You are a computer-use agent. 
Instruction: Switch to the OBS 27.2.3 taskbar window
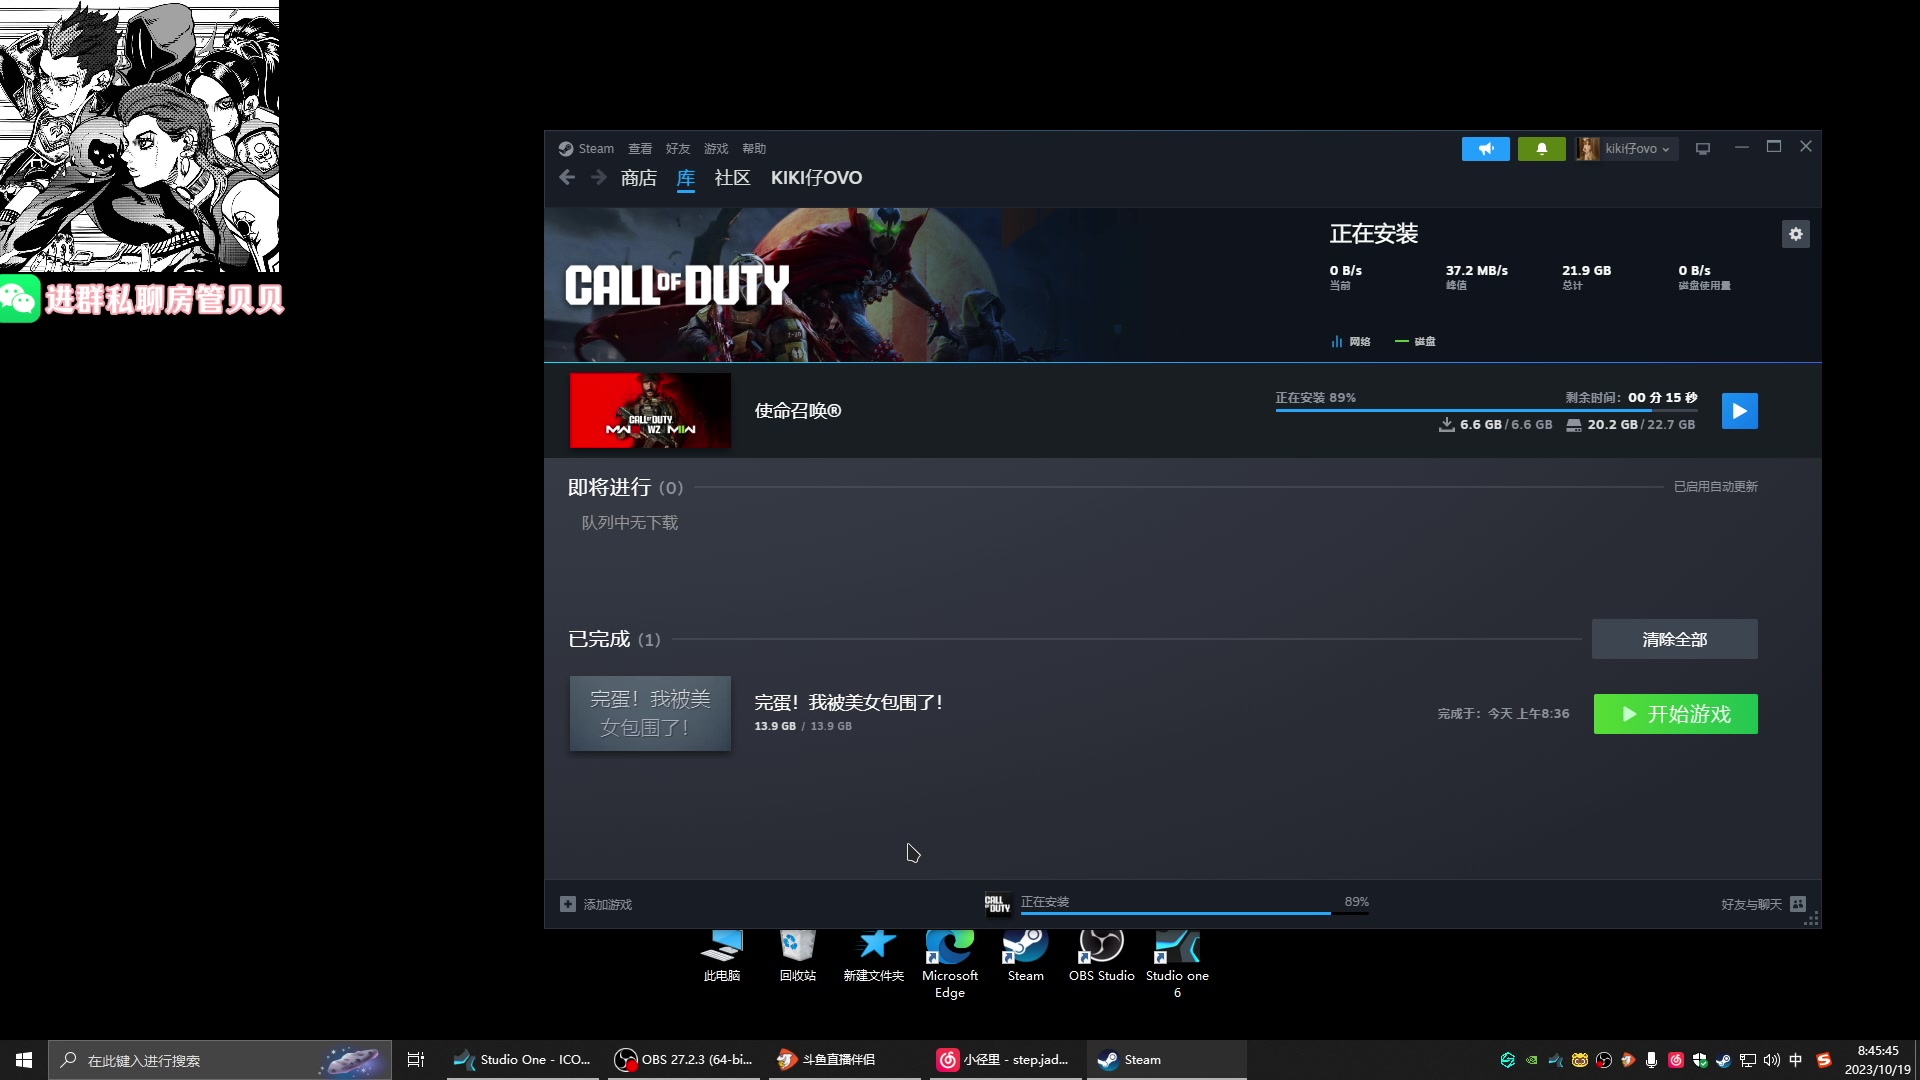pyautogui.click(x=684, y=1060)
